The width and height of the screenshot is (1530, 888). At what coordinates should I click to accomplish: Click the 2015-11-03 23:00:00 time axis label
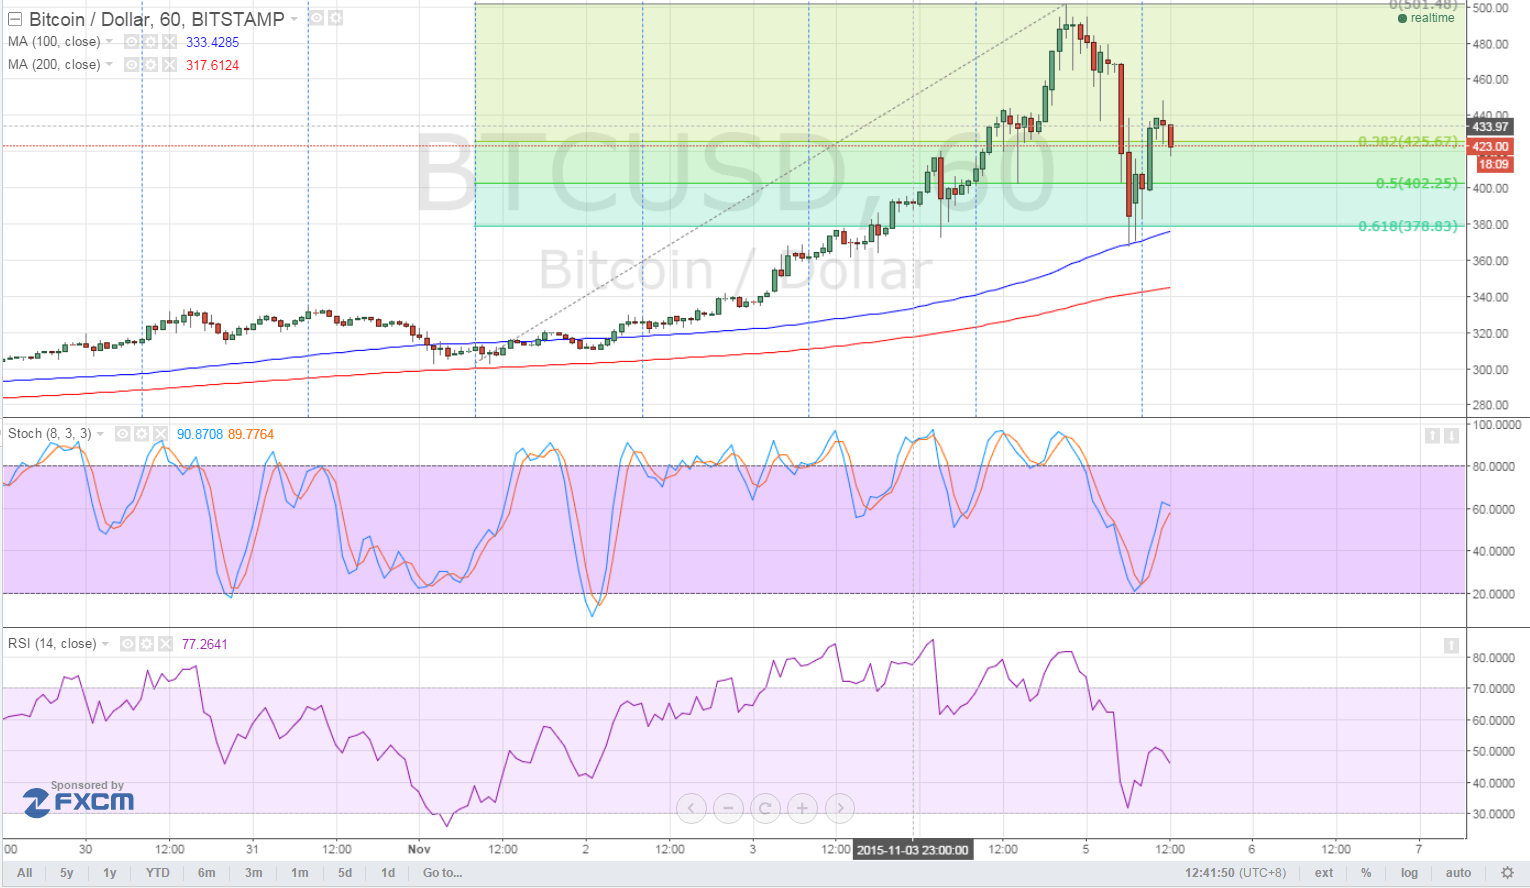[x=913, y=850]
